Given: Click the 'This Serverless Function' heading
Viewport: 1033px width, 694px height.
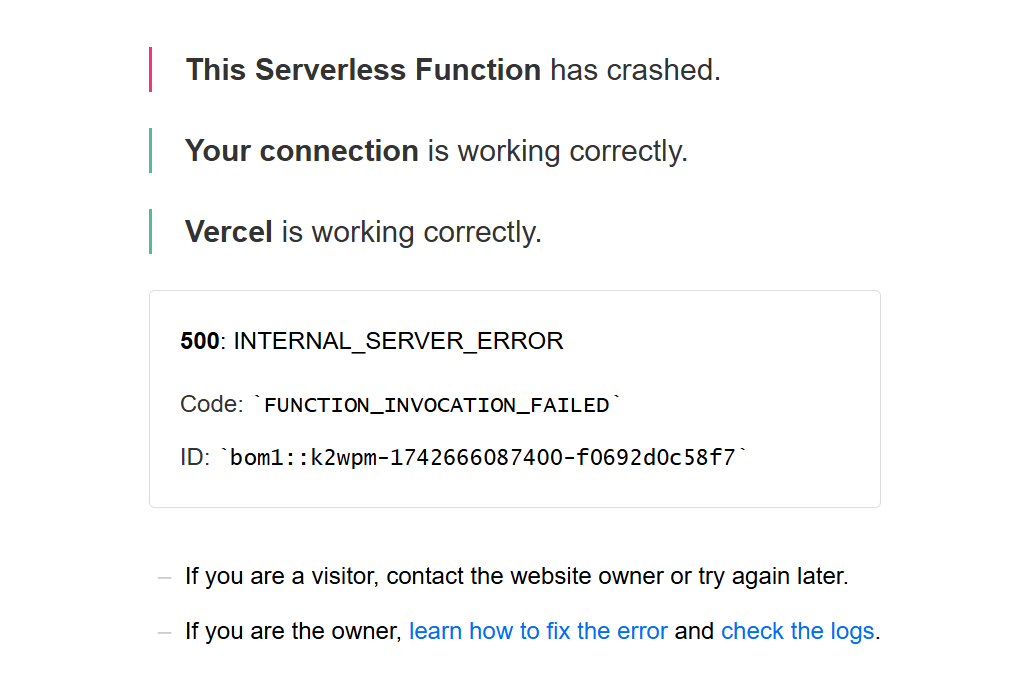Looking at the screenshot, I should click(x=364, y=70).
